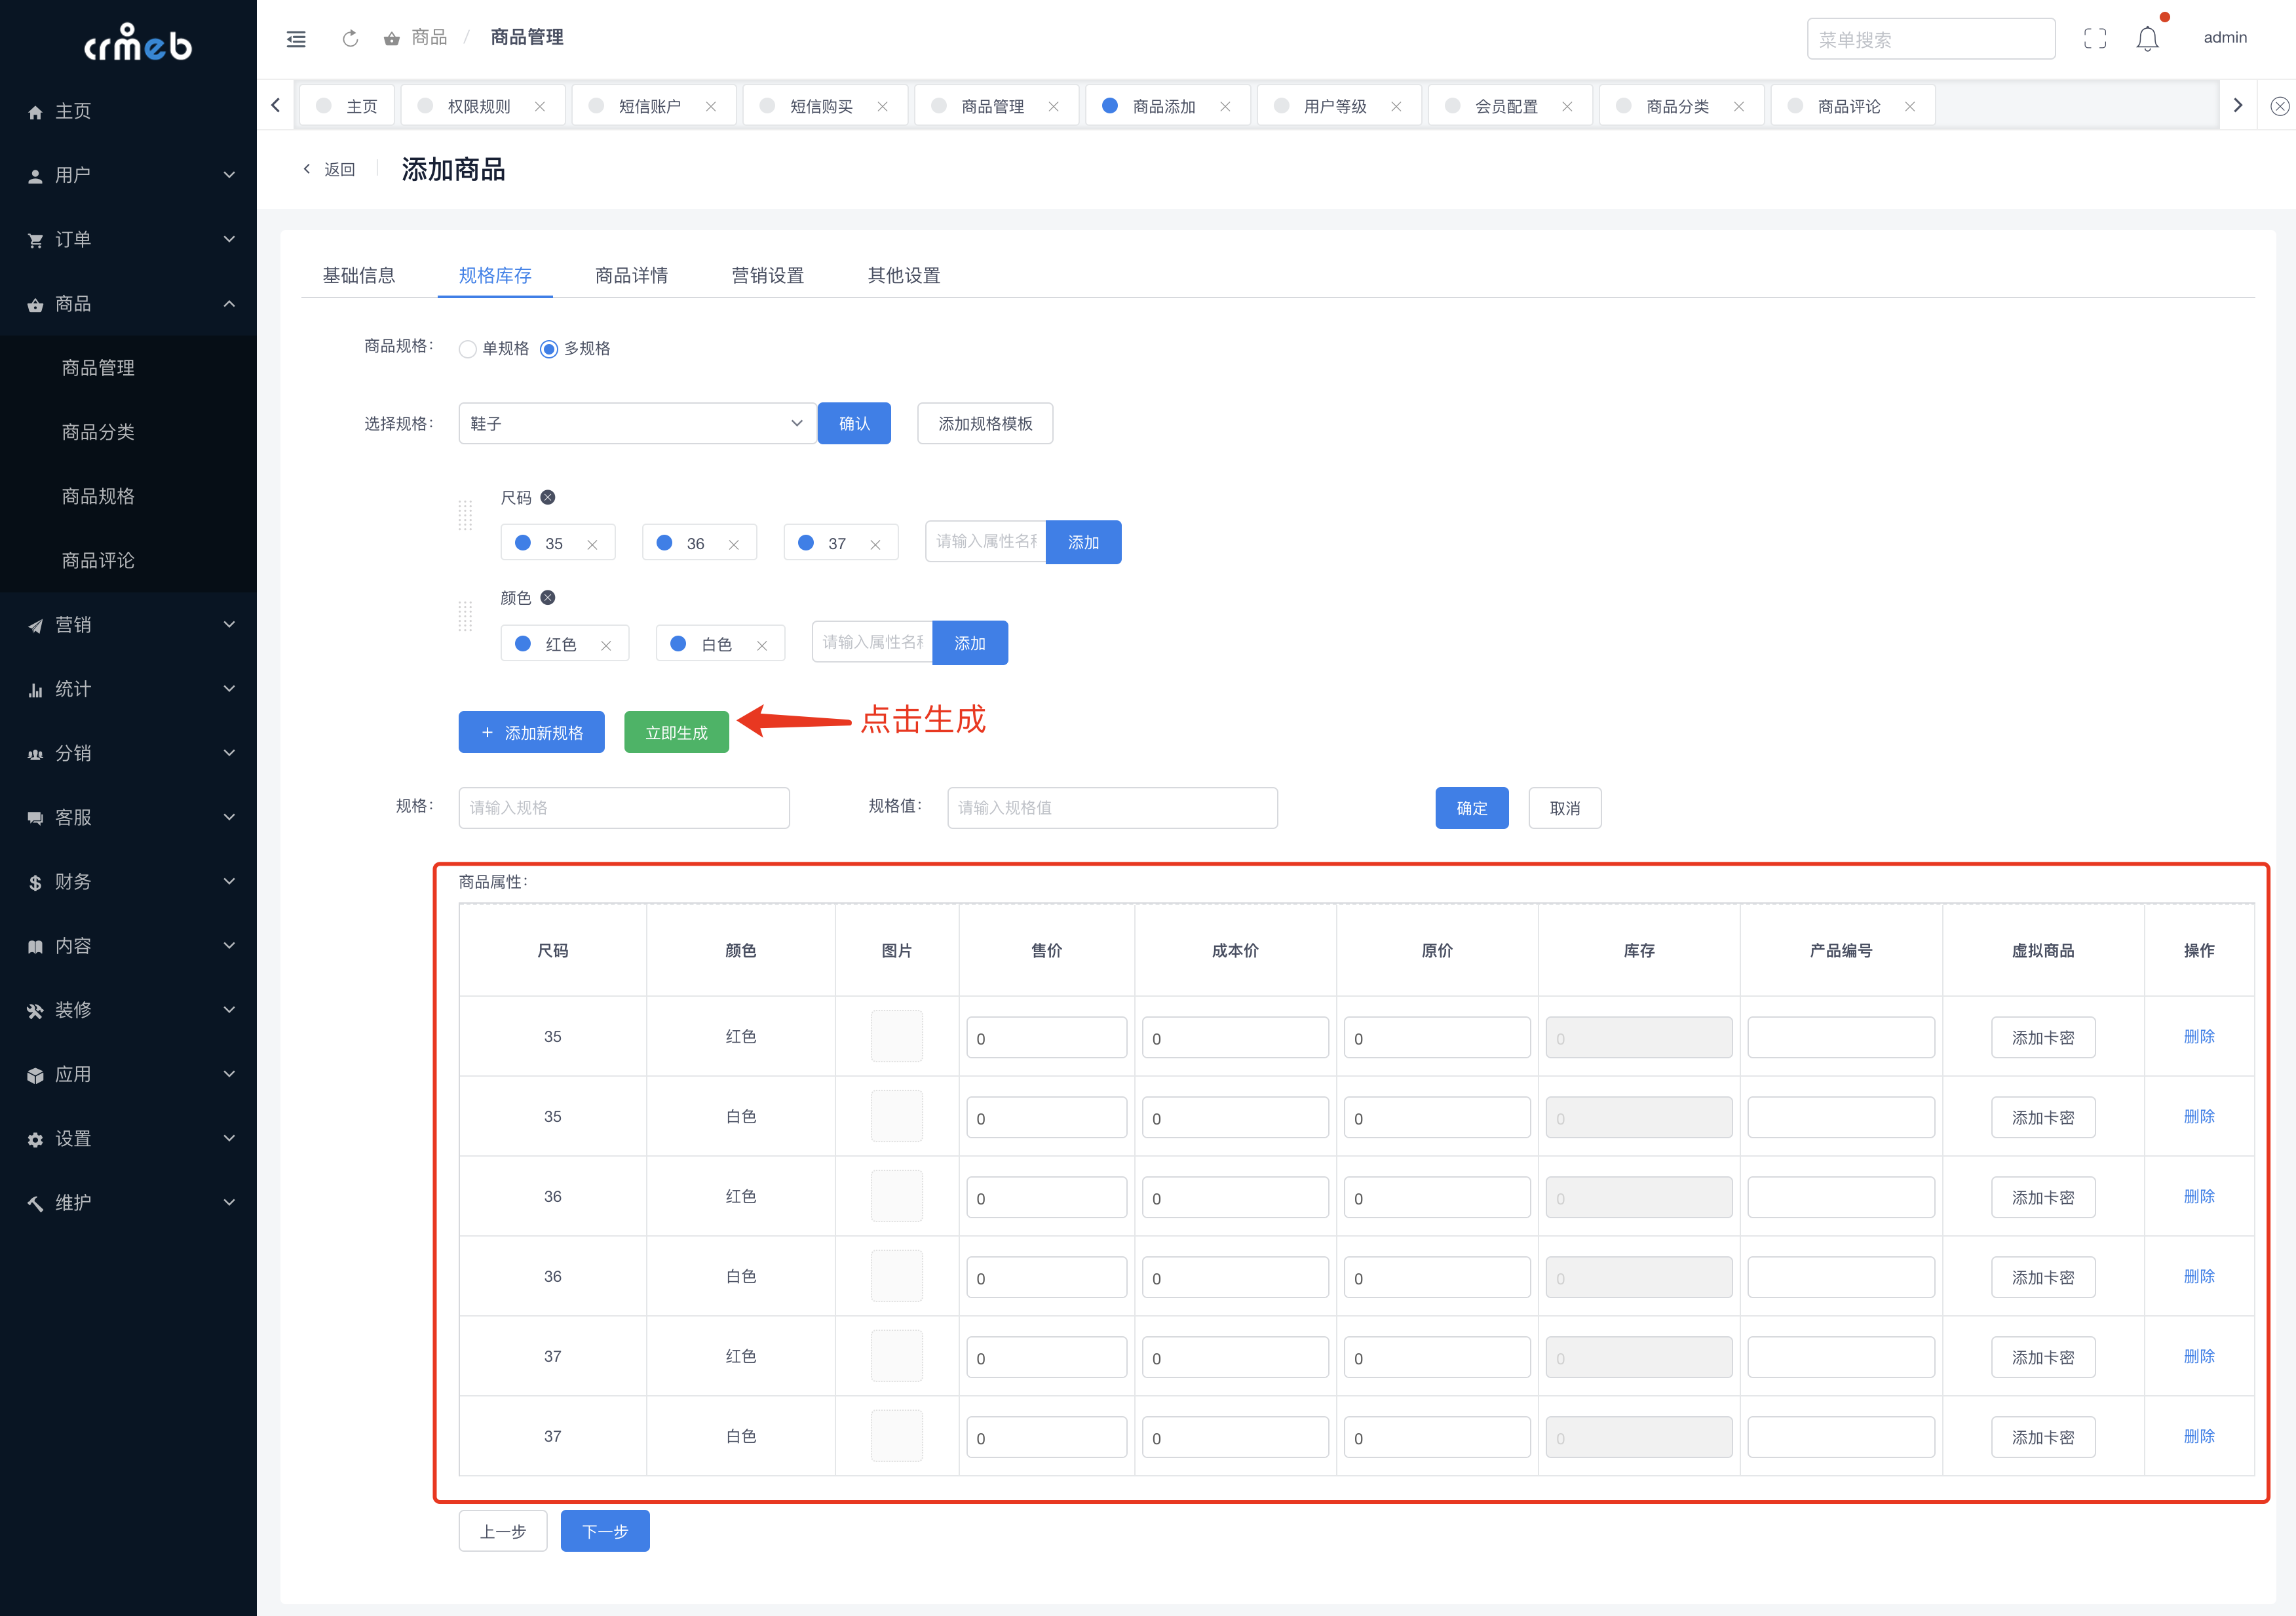Switch to 基础信息 tab
Viewport: 2296px width, 1616px height.
[x=358, y=275]
